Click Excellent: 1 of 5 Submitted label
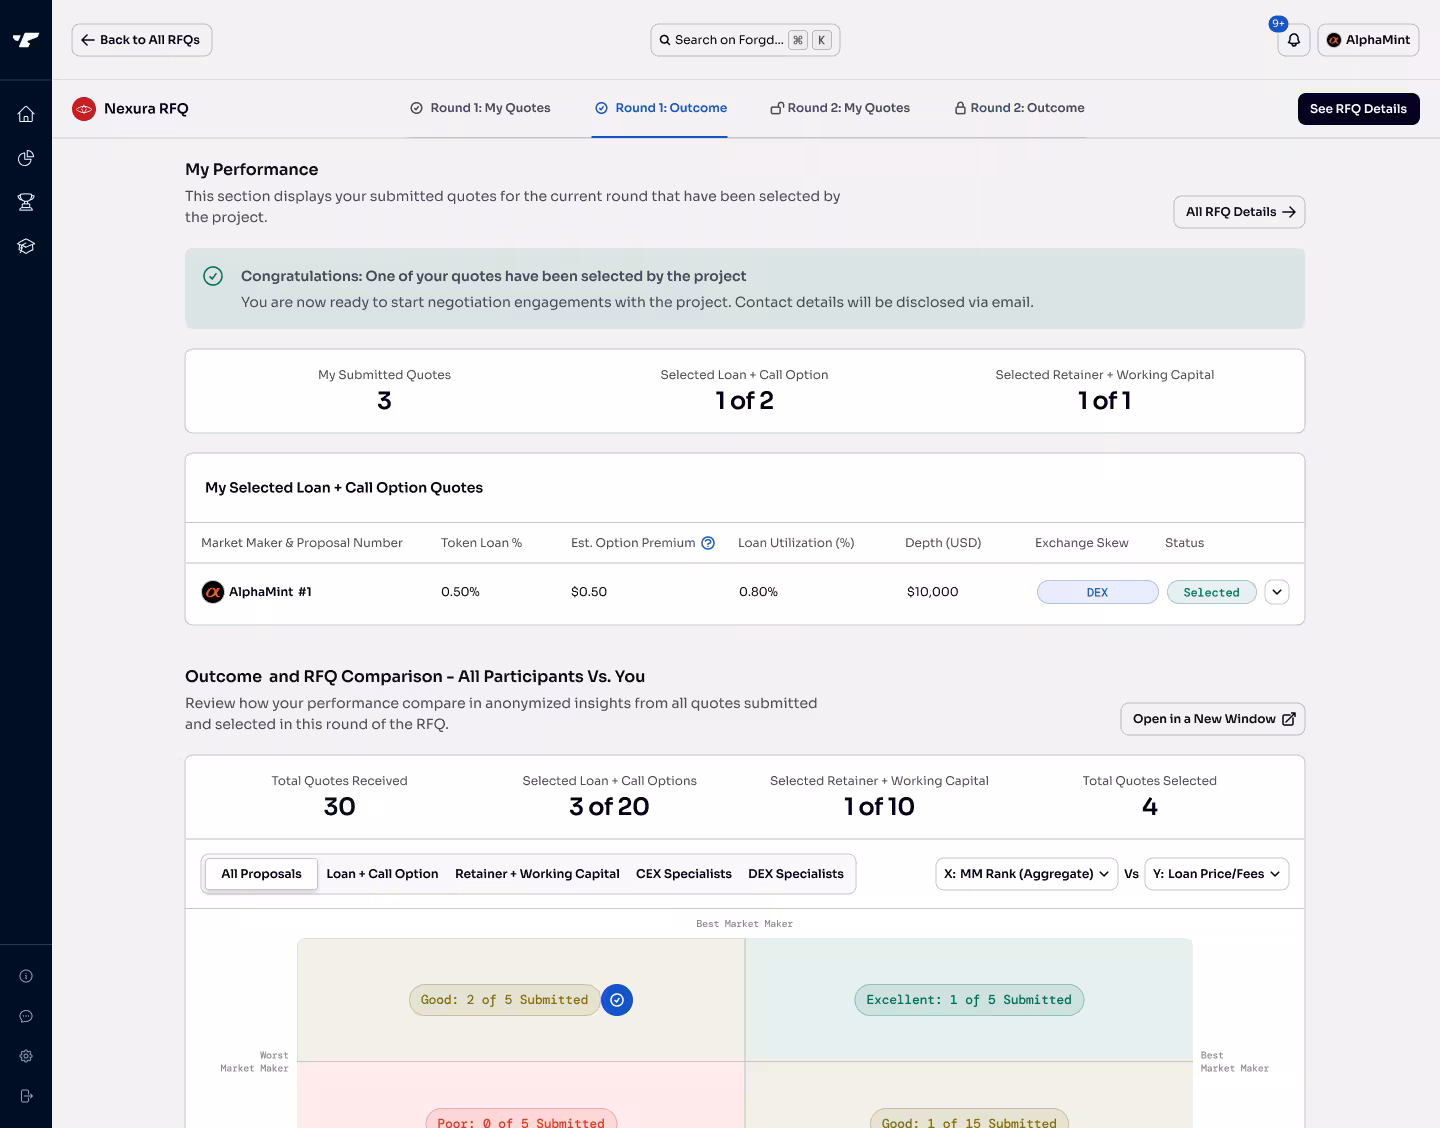This screenshot has height=1128, width=1440. (x=969, y=1000)
